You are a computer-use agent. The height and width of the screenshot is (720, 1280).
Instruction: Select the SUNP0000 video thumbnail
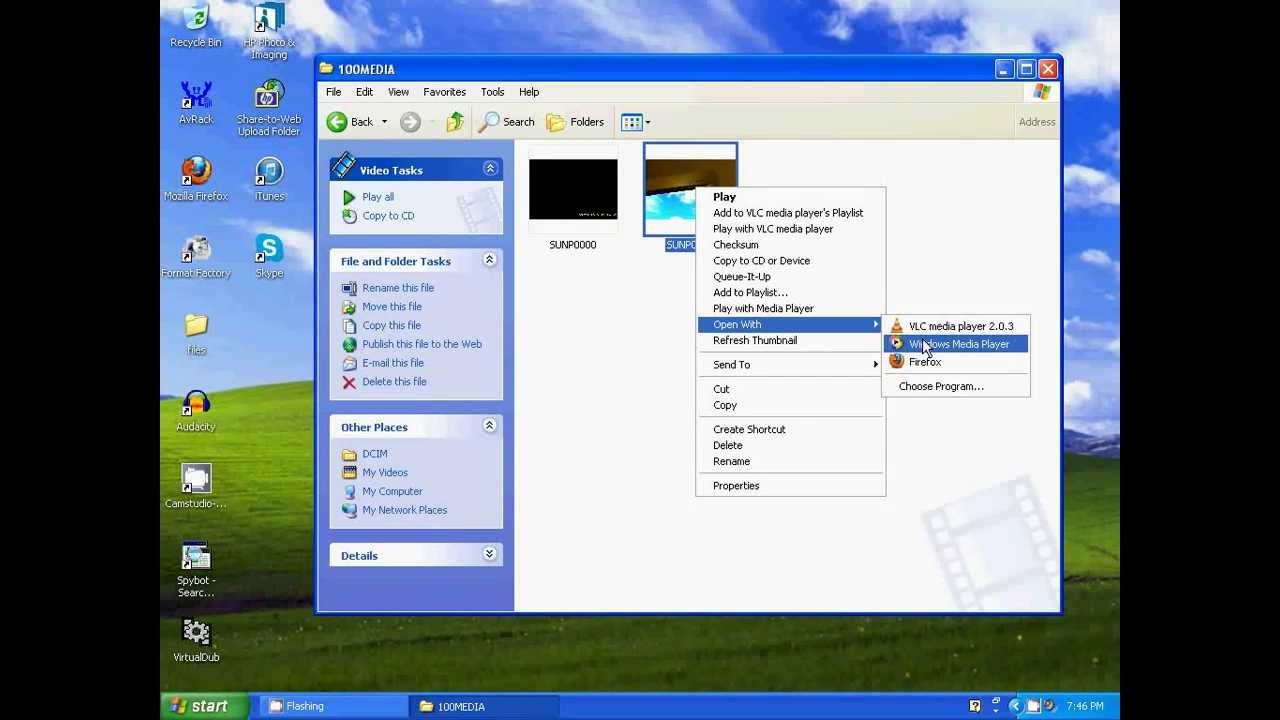573,189
